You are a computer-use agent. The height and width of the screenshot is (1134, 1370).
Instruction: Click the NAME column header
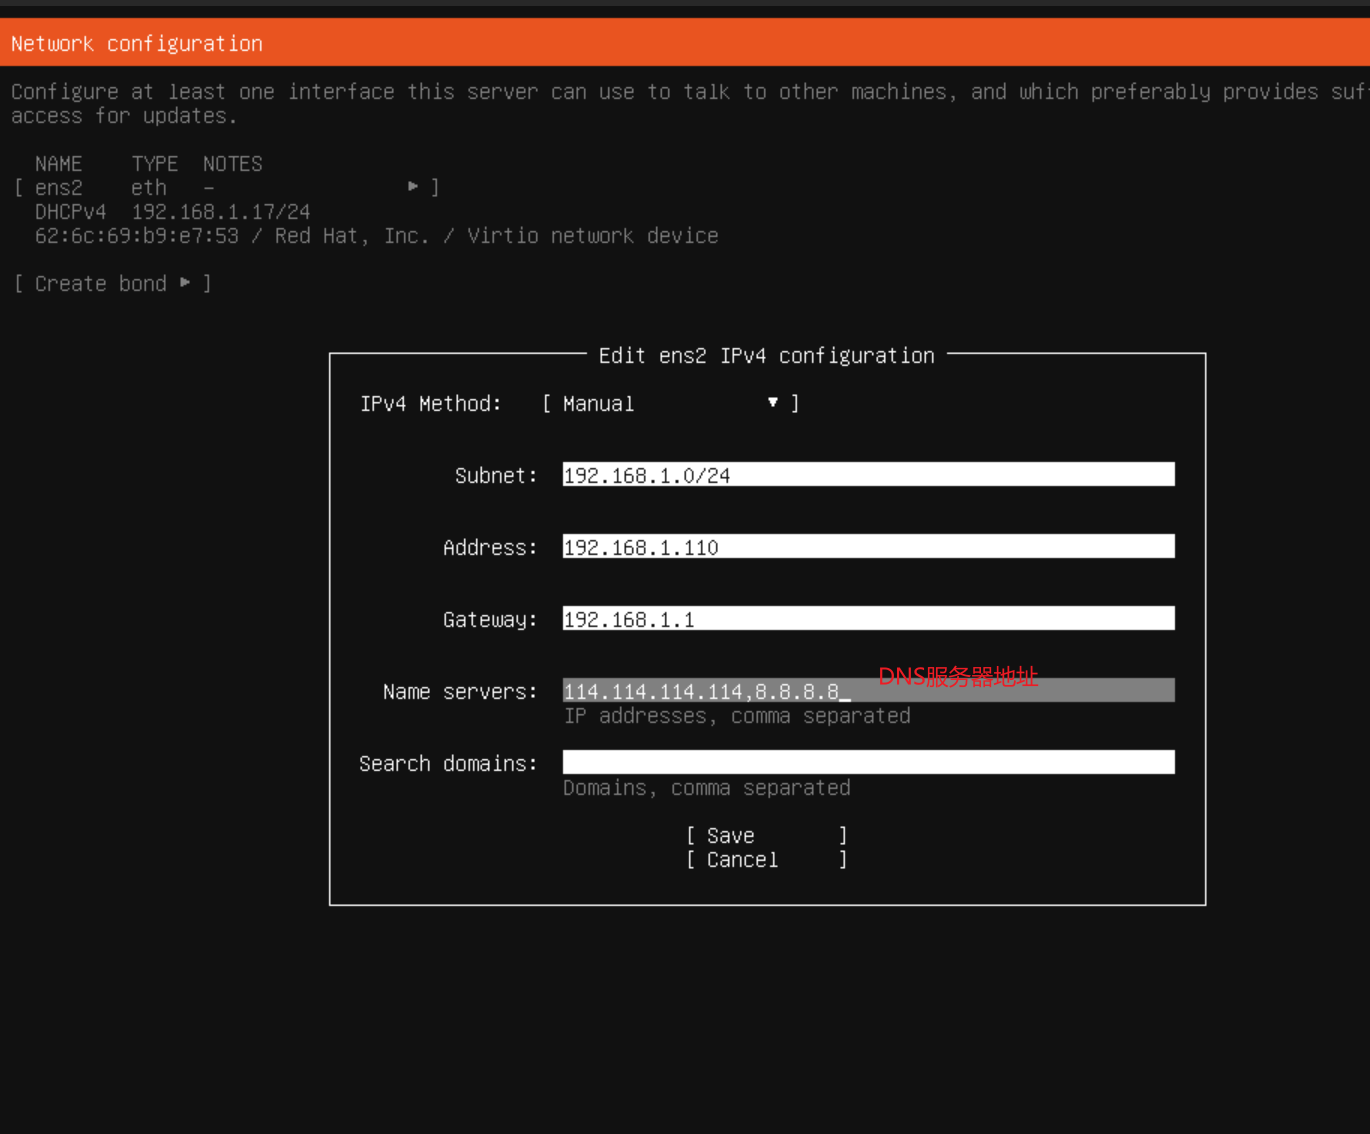coord(59,164)
